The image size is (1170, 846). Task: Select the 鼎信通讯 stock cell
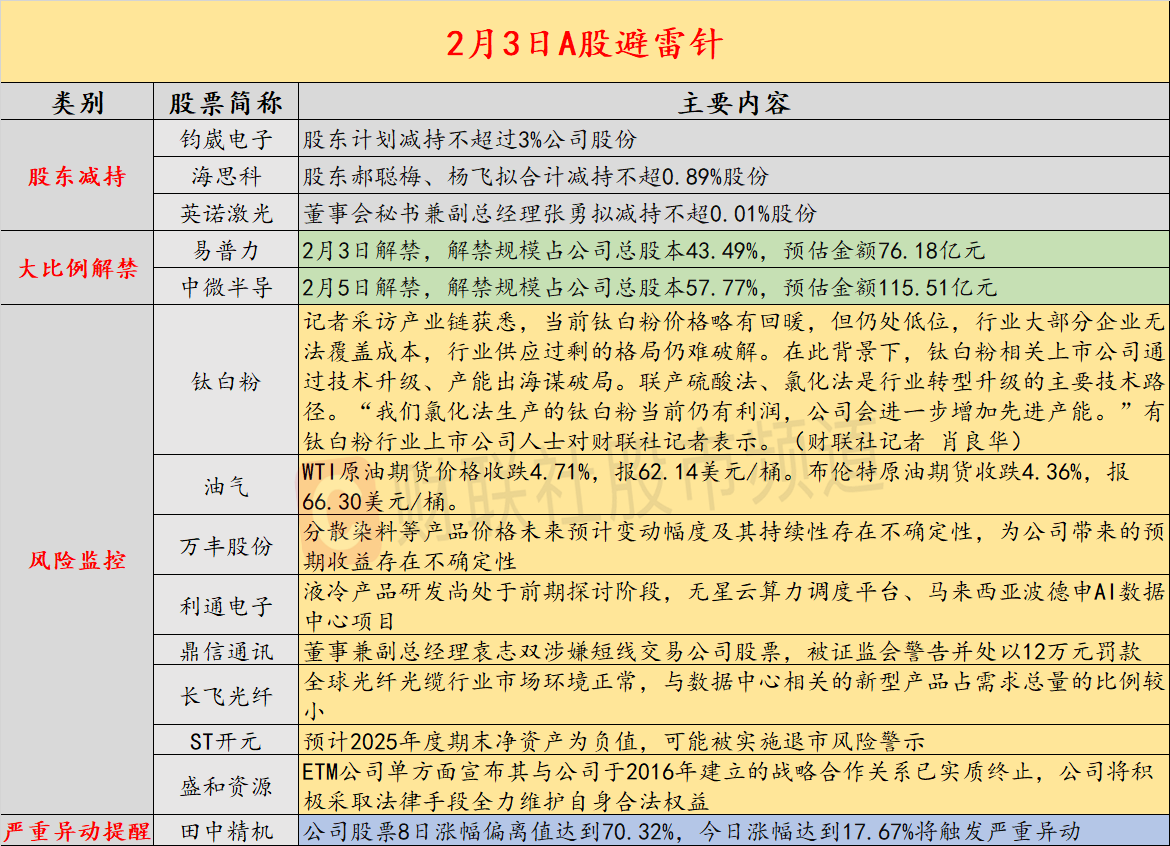(x=226, y=651)
